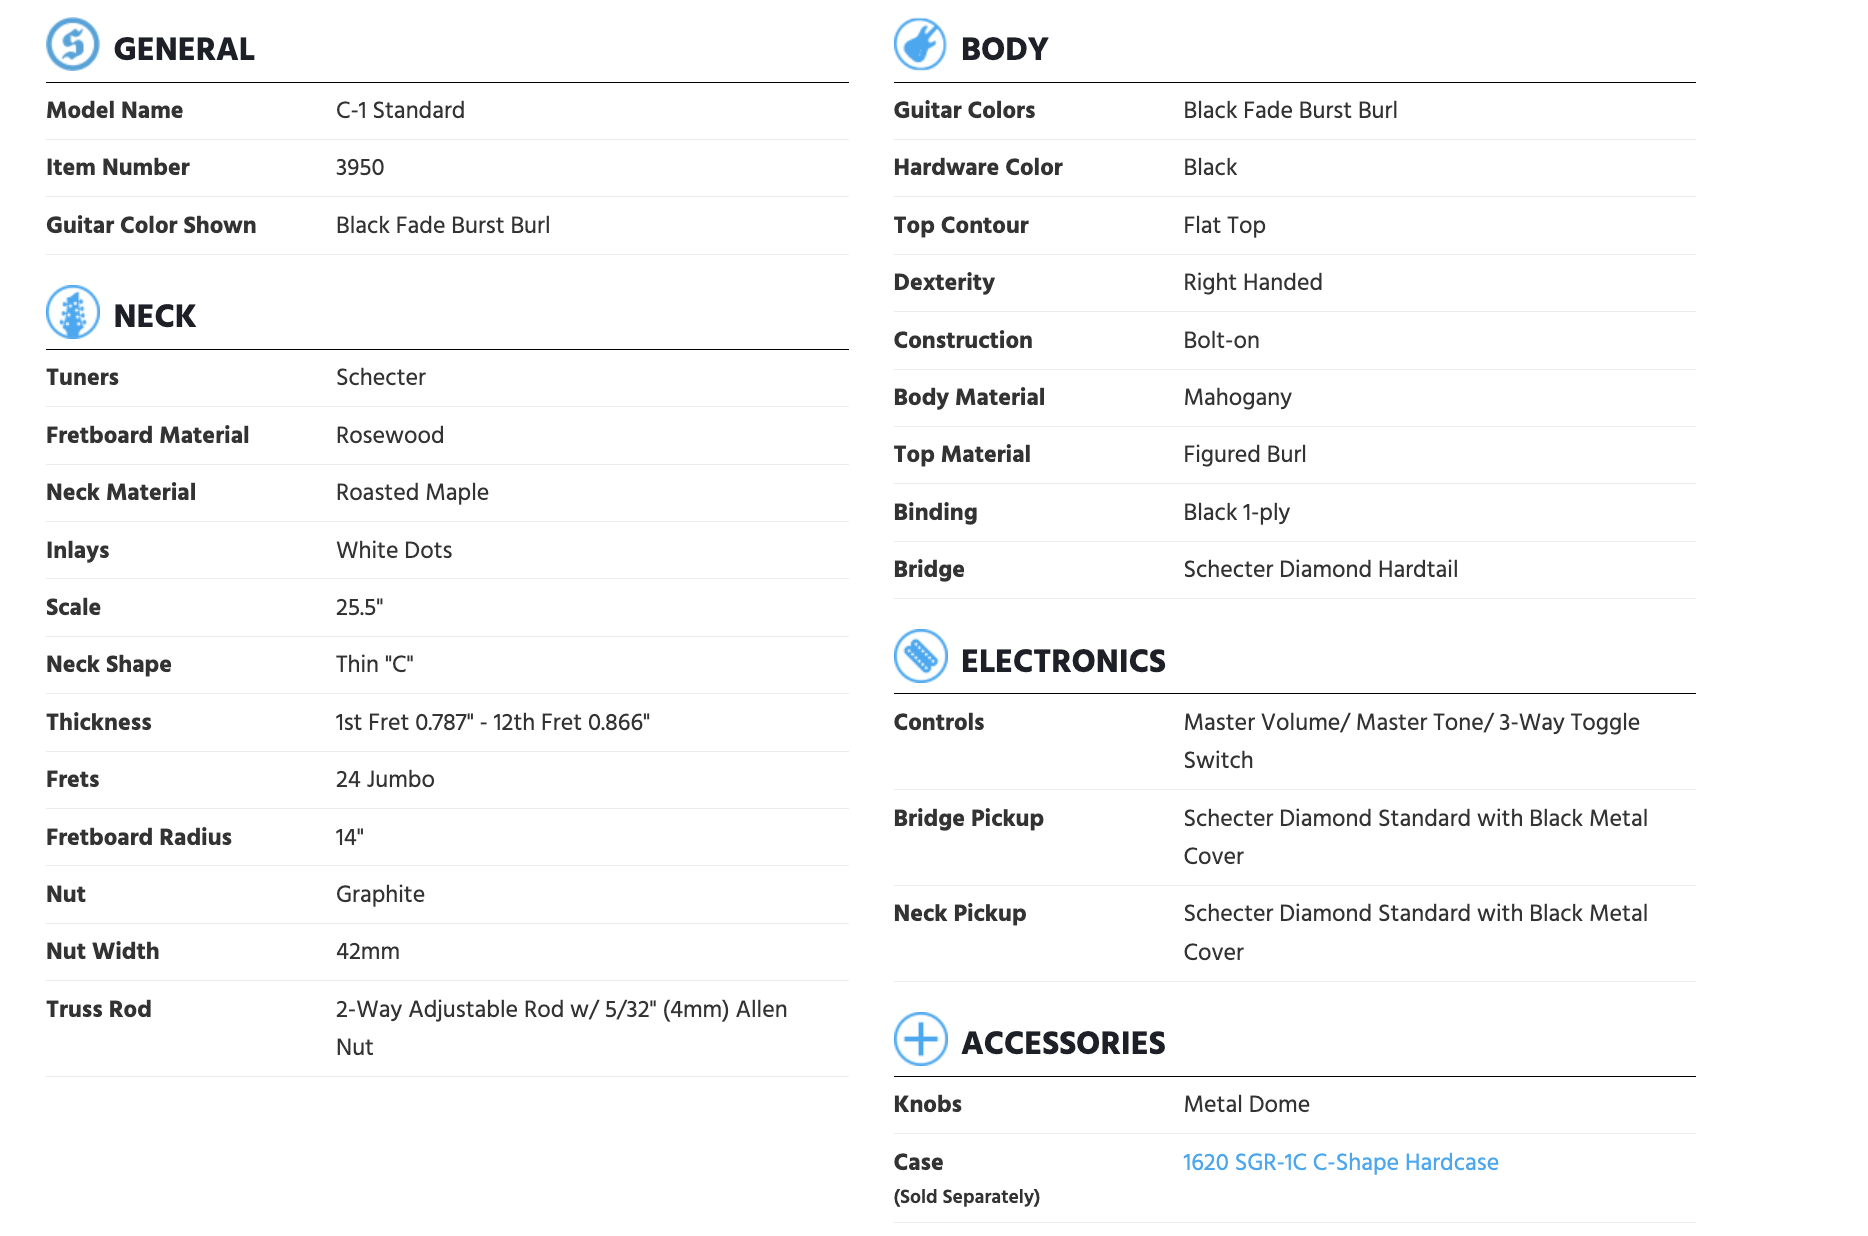The width and height of the screenshot is (1868, 1236).
Task: Click the Case (Sold Separately) label
Action: click(967, 1178)
